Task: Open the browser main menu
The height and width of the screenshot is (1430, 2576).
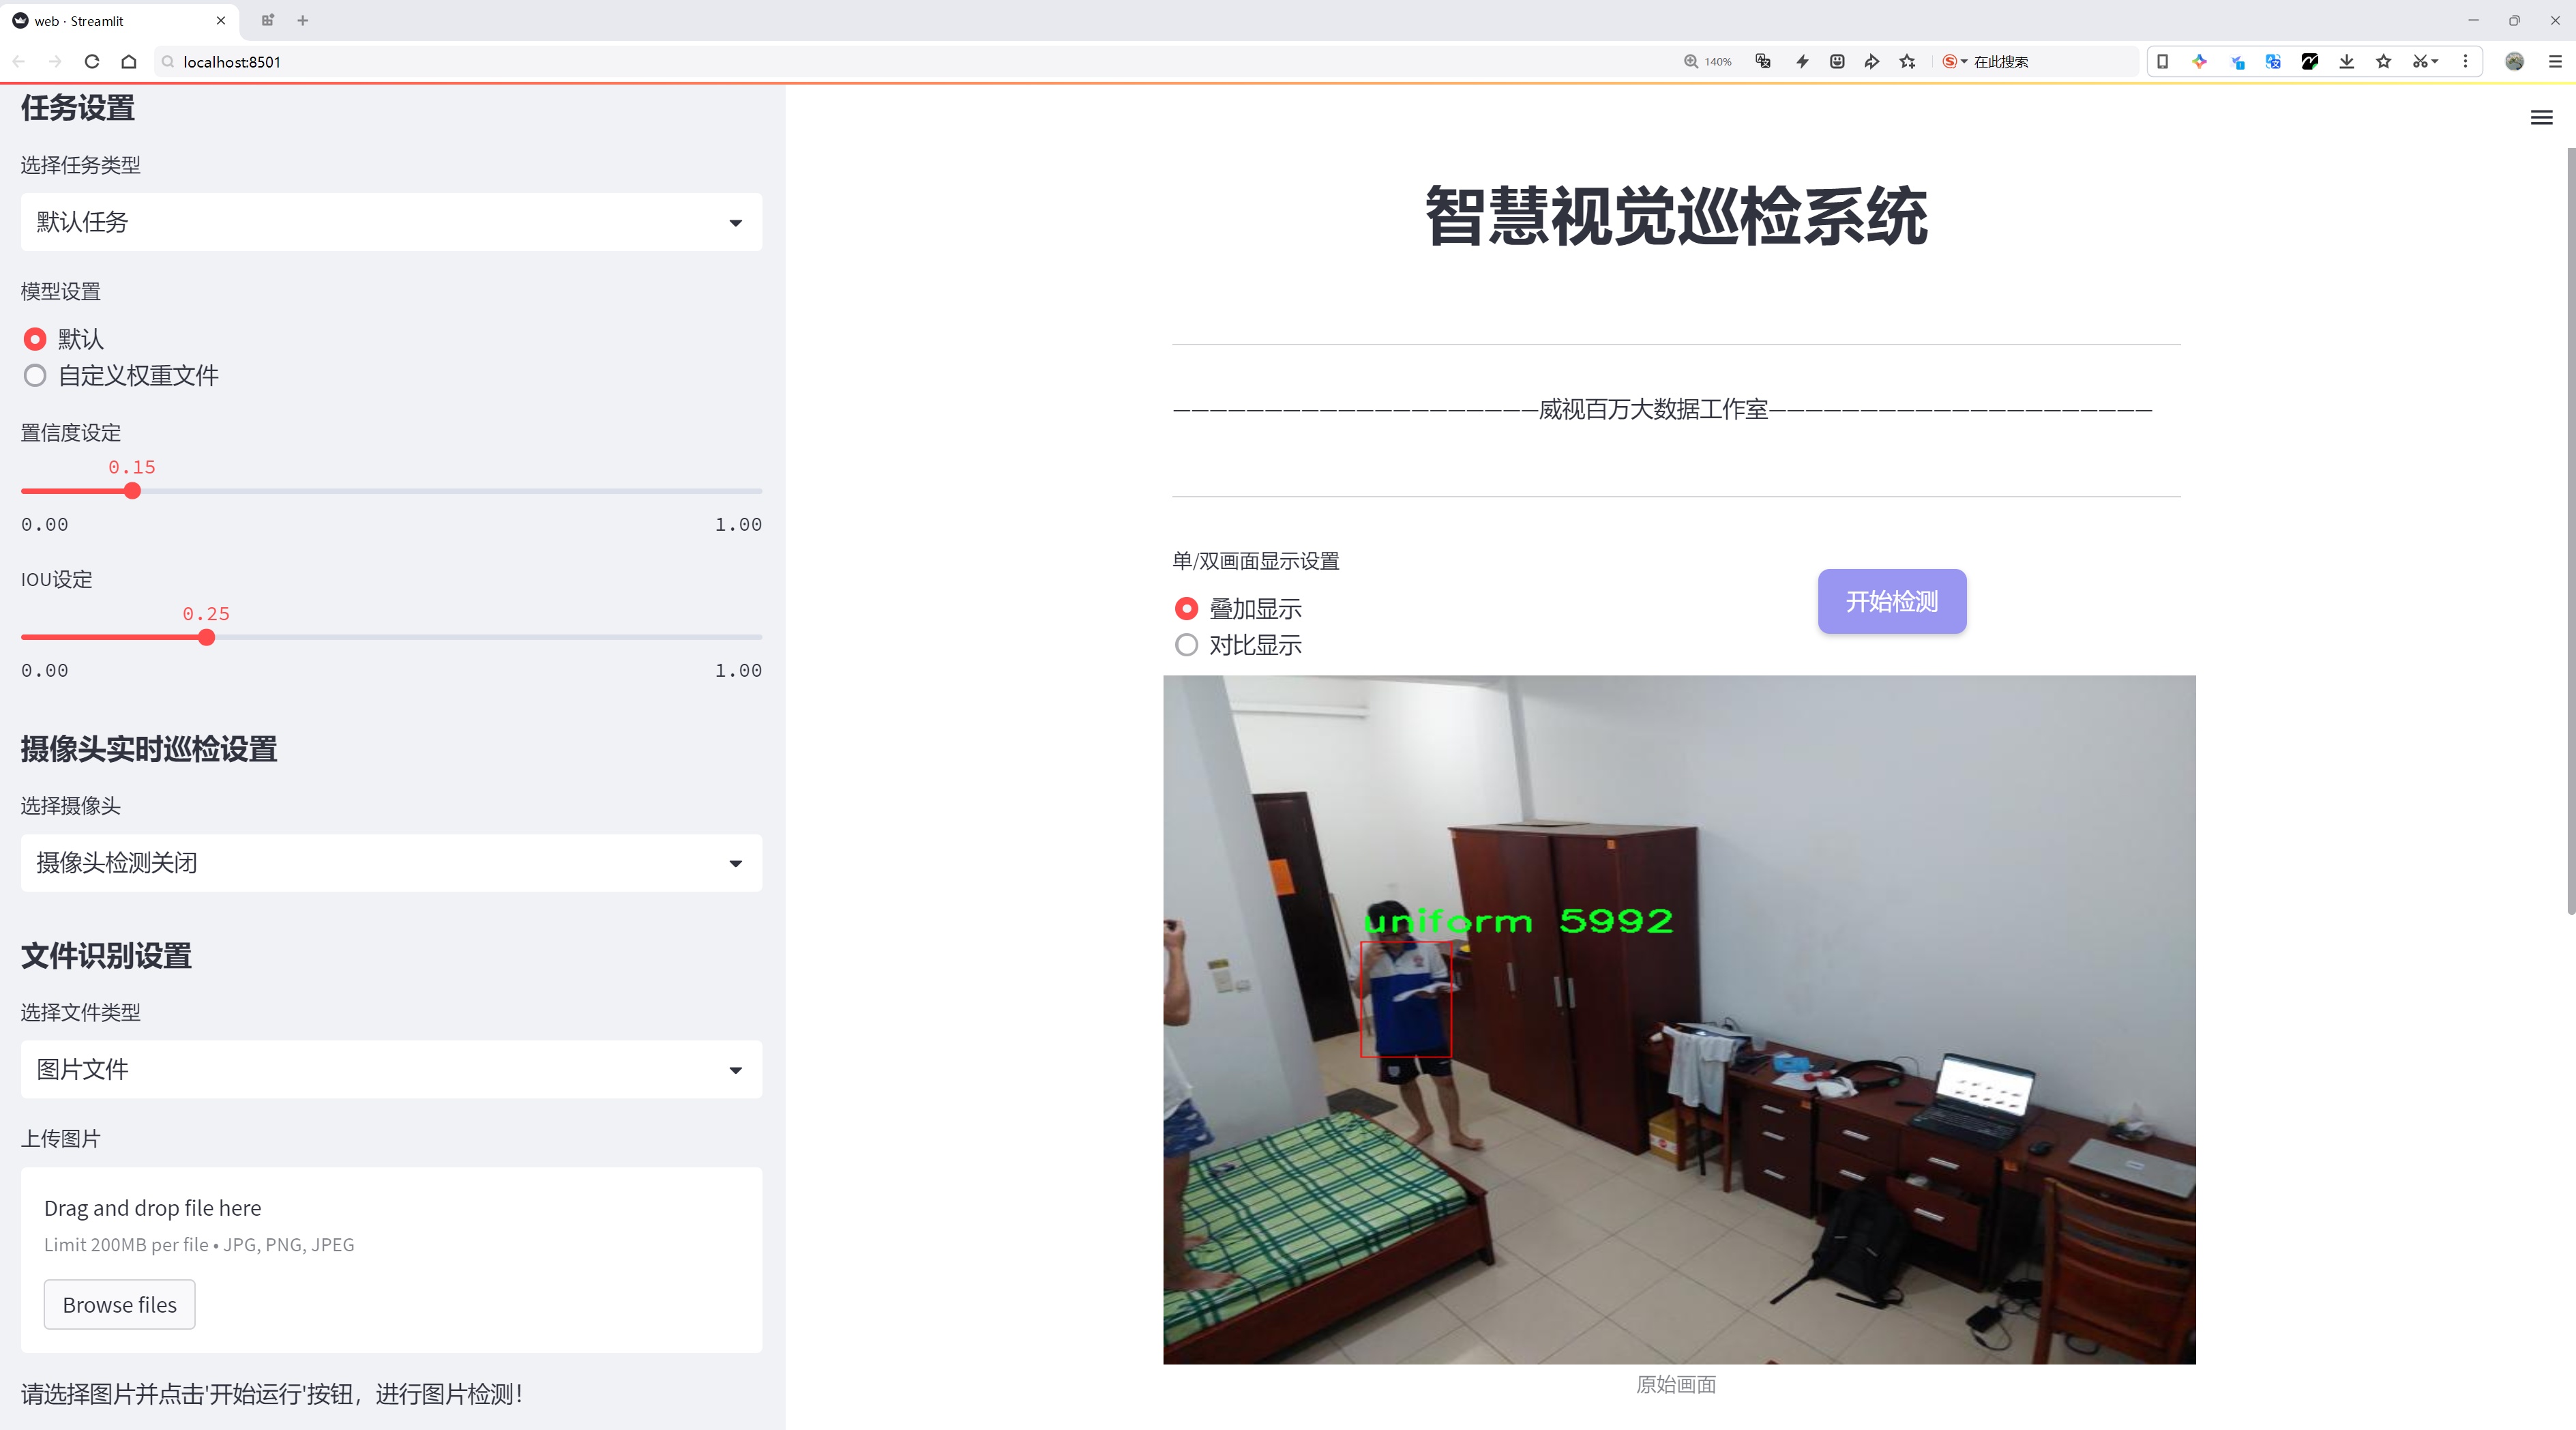Action: [x=2555, y=62]
